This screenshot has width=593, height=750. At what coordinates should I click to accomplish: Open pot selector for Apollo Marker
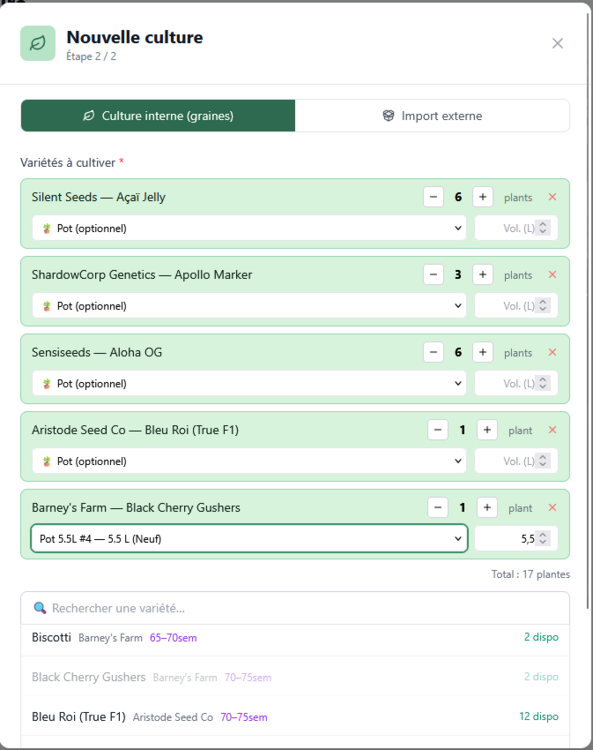(249, 306)
